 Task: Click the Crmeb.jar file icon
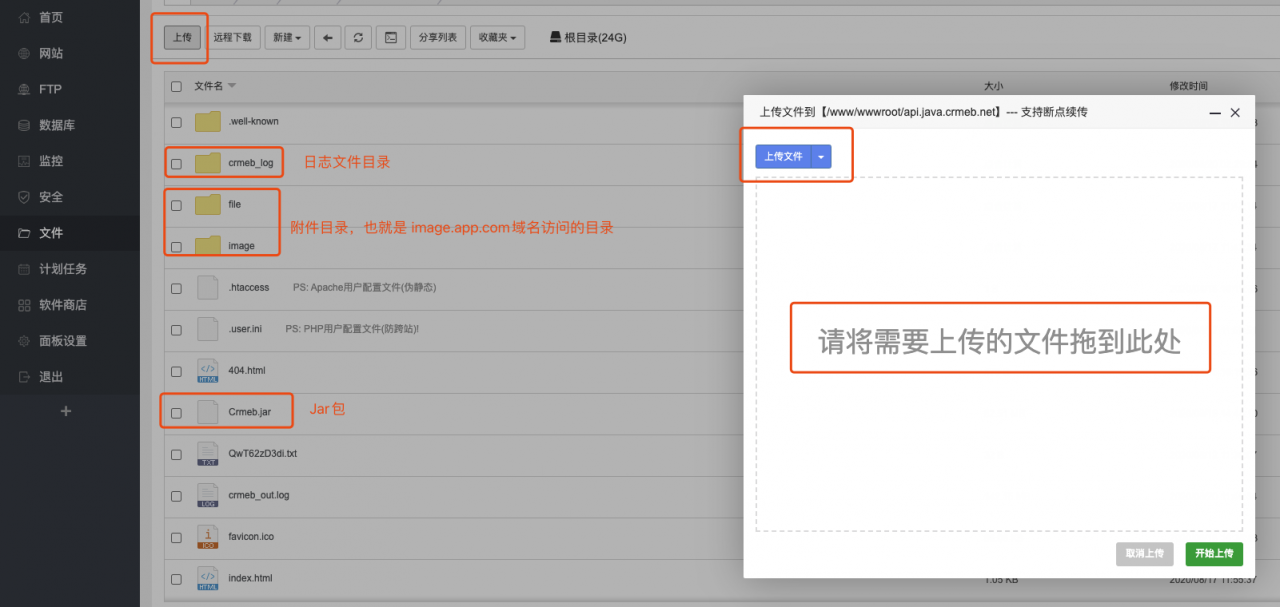pyautogui.click(x=208, y=412)
